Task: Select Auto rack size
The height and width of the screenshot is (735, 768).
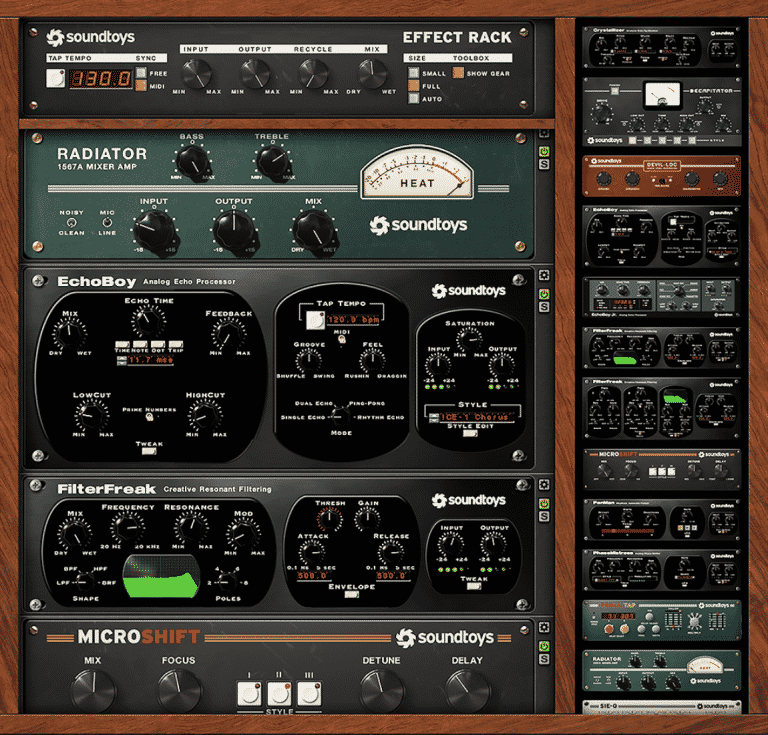Action: click(x=414, y=98)
